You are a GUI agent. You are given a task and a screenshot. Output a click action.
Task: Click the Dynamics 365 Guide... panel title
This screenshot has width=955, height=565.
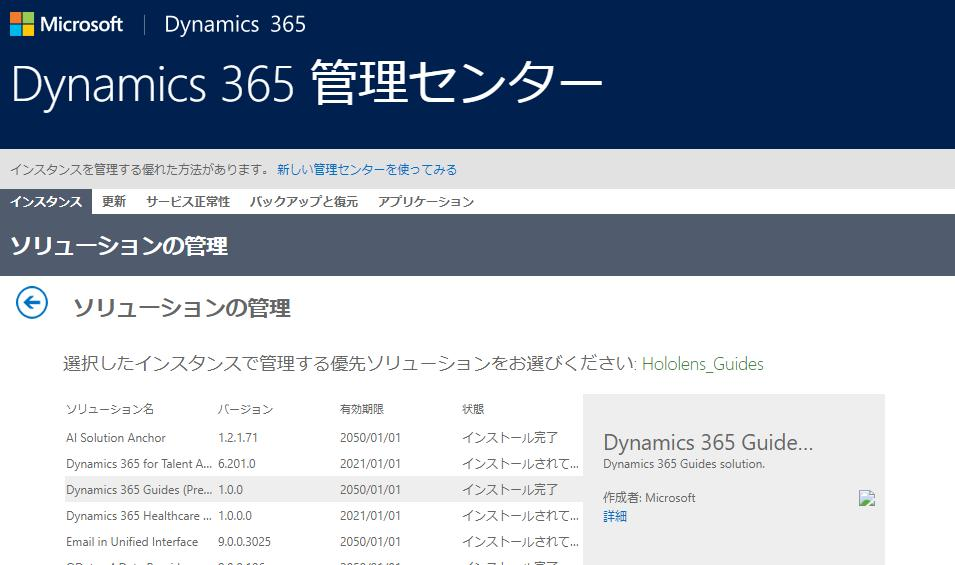708,442
